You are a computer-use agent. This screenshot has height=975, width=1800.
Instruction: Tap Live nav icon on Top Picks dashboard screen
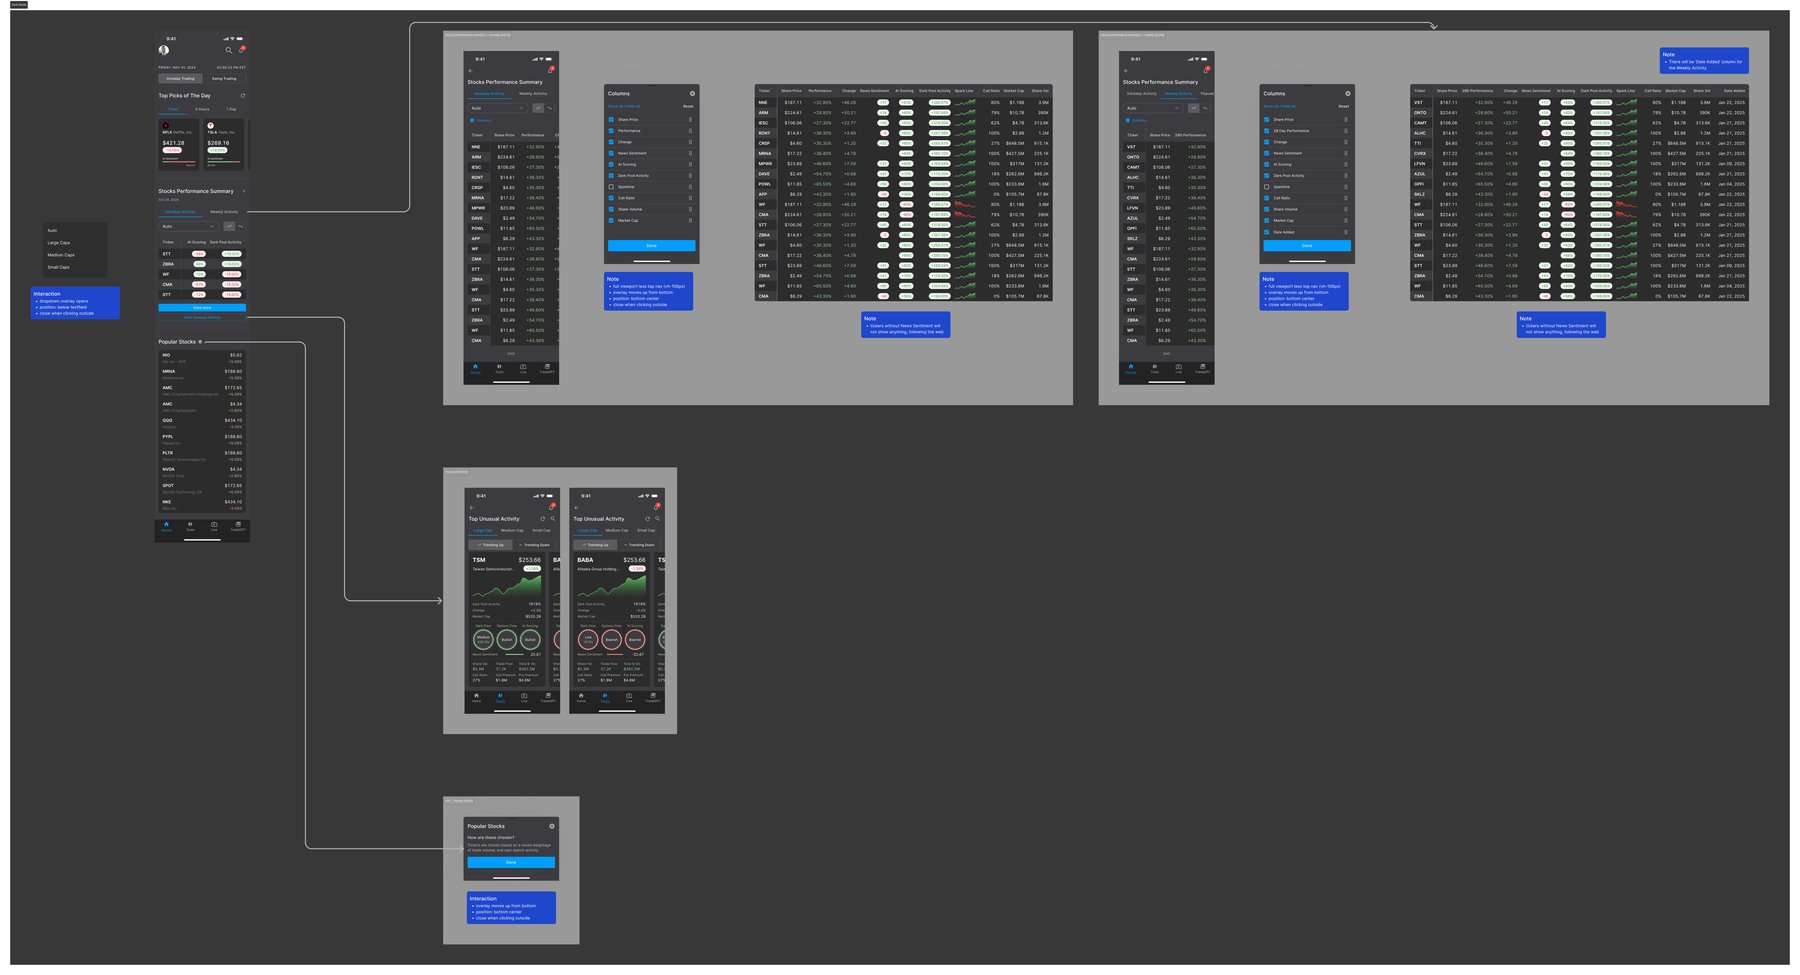[214, 526]
